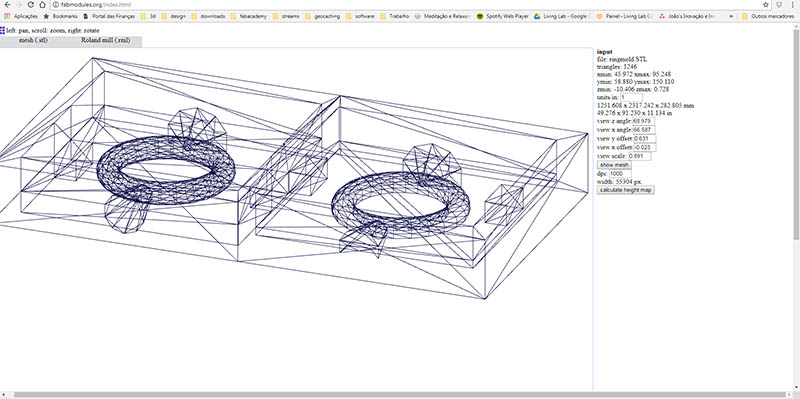Open the 3d bookmarks folder
Screen dimensions: 800x399
148,16
